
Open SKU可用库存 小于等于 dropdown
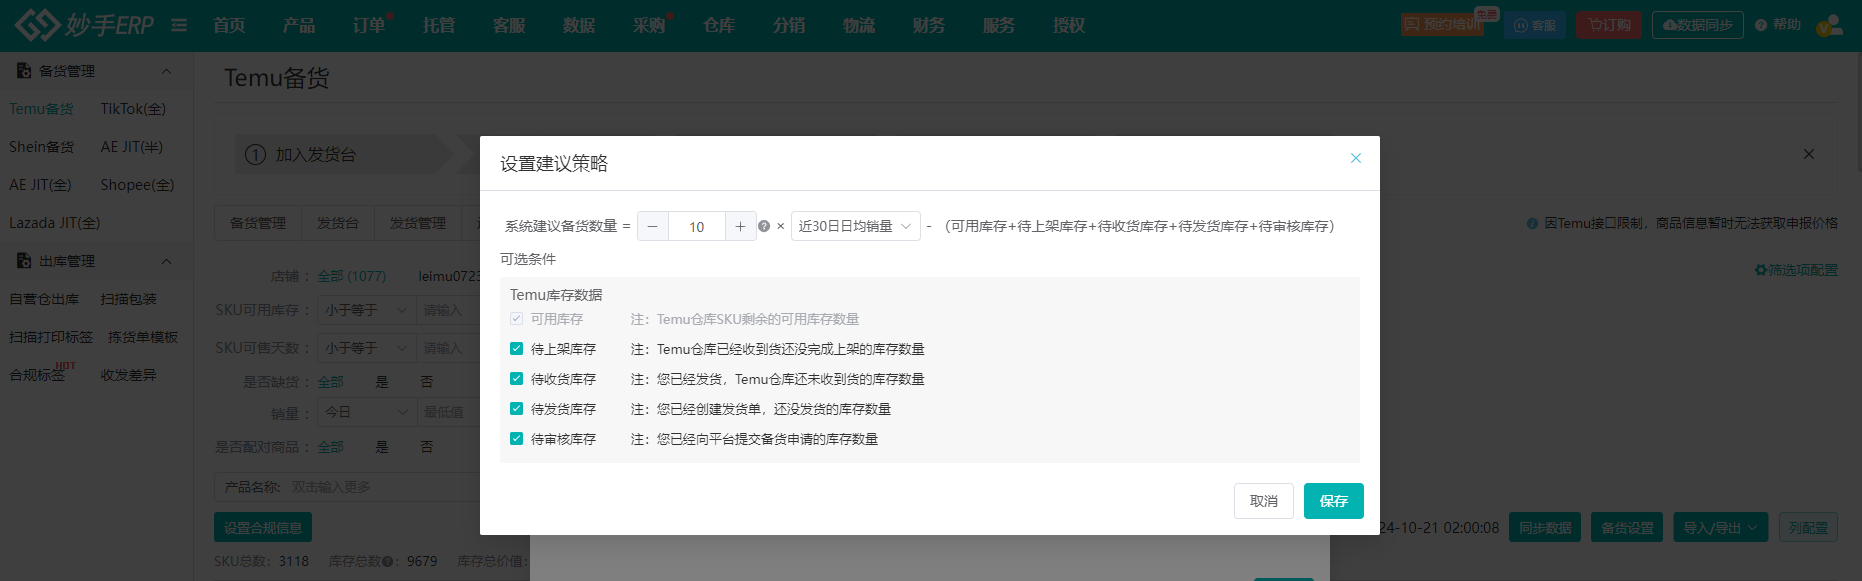point(366,310)
